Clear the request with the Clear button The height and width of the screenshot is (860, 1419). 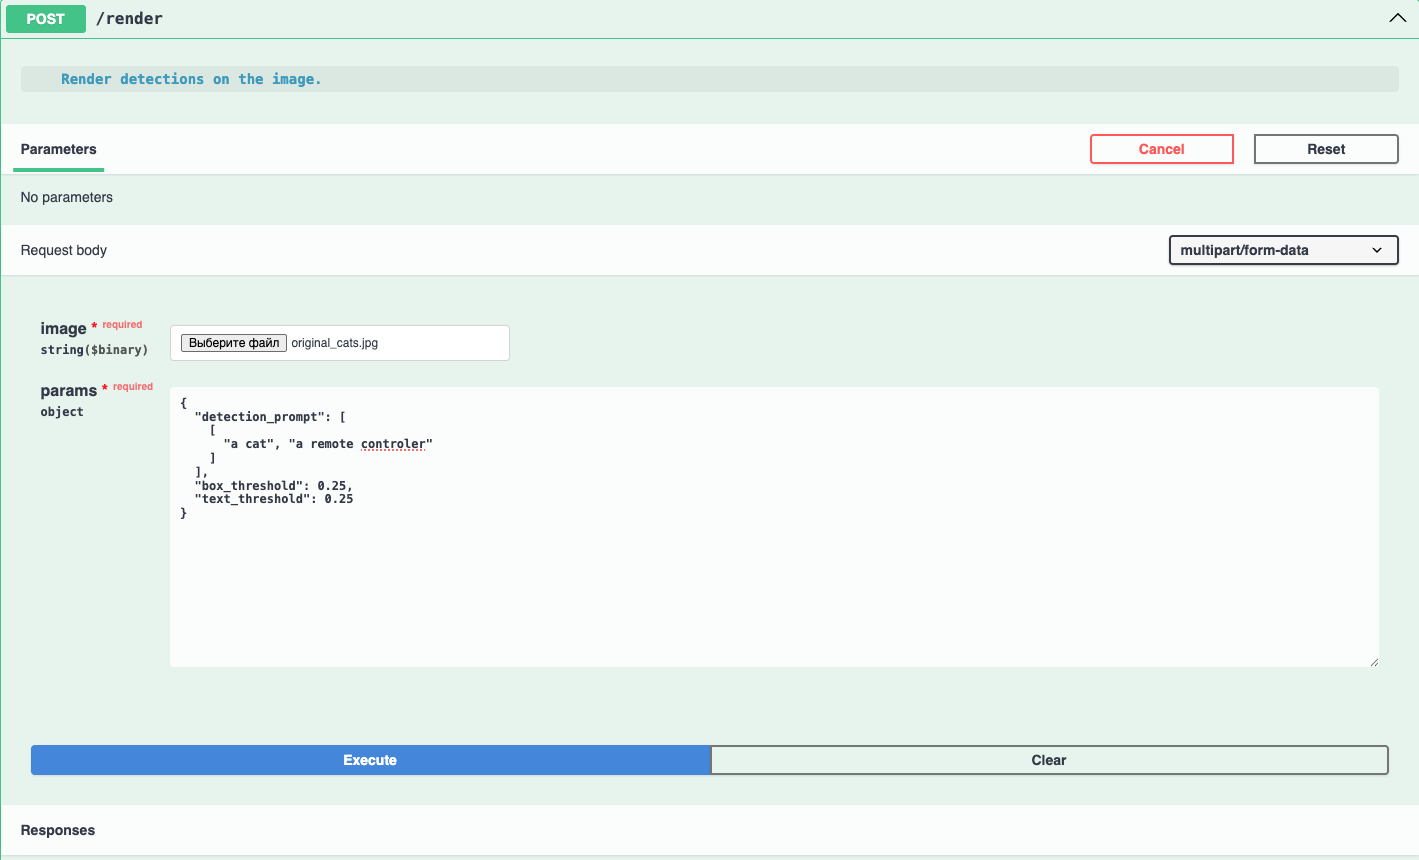click(1048, 760)
